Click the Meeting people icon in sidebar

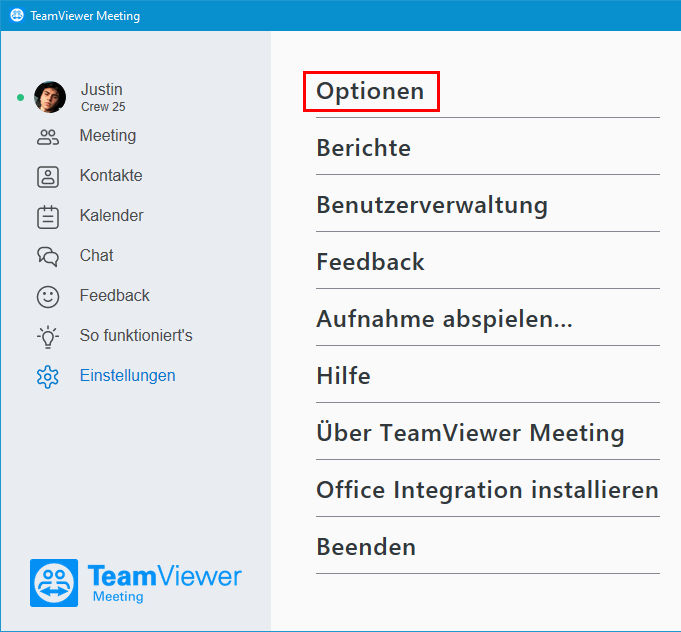(48, 137)
